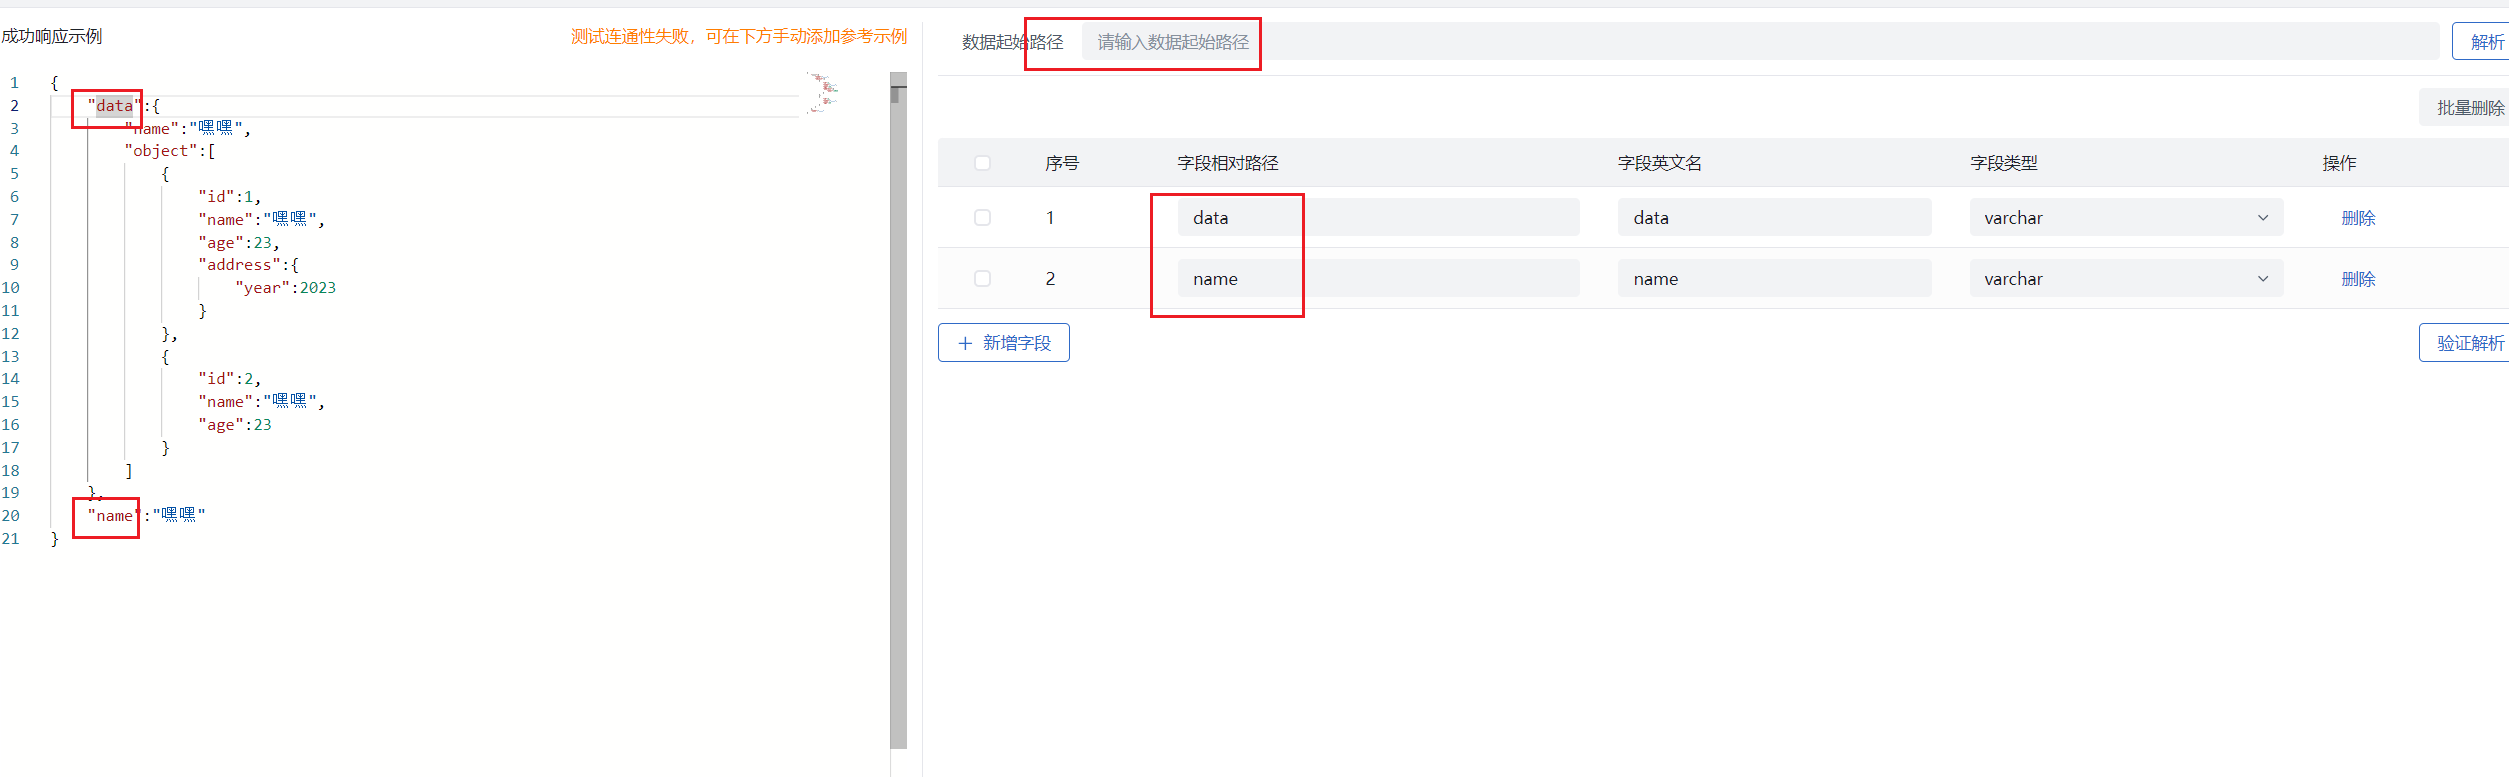Click the relative path field containing data
The image size is (2509, 777).
[x=1378, y=218]
